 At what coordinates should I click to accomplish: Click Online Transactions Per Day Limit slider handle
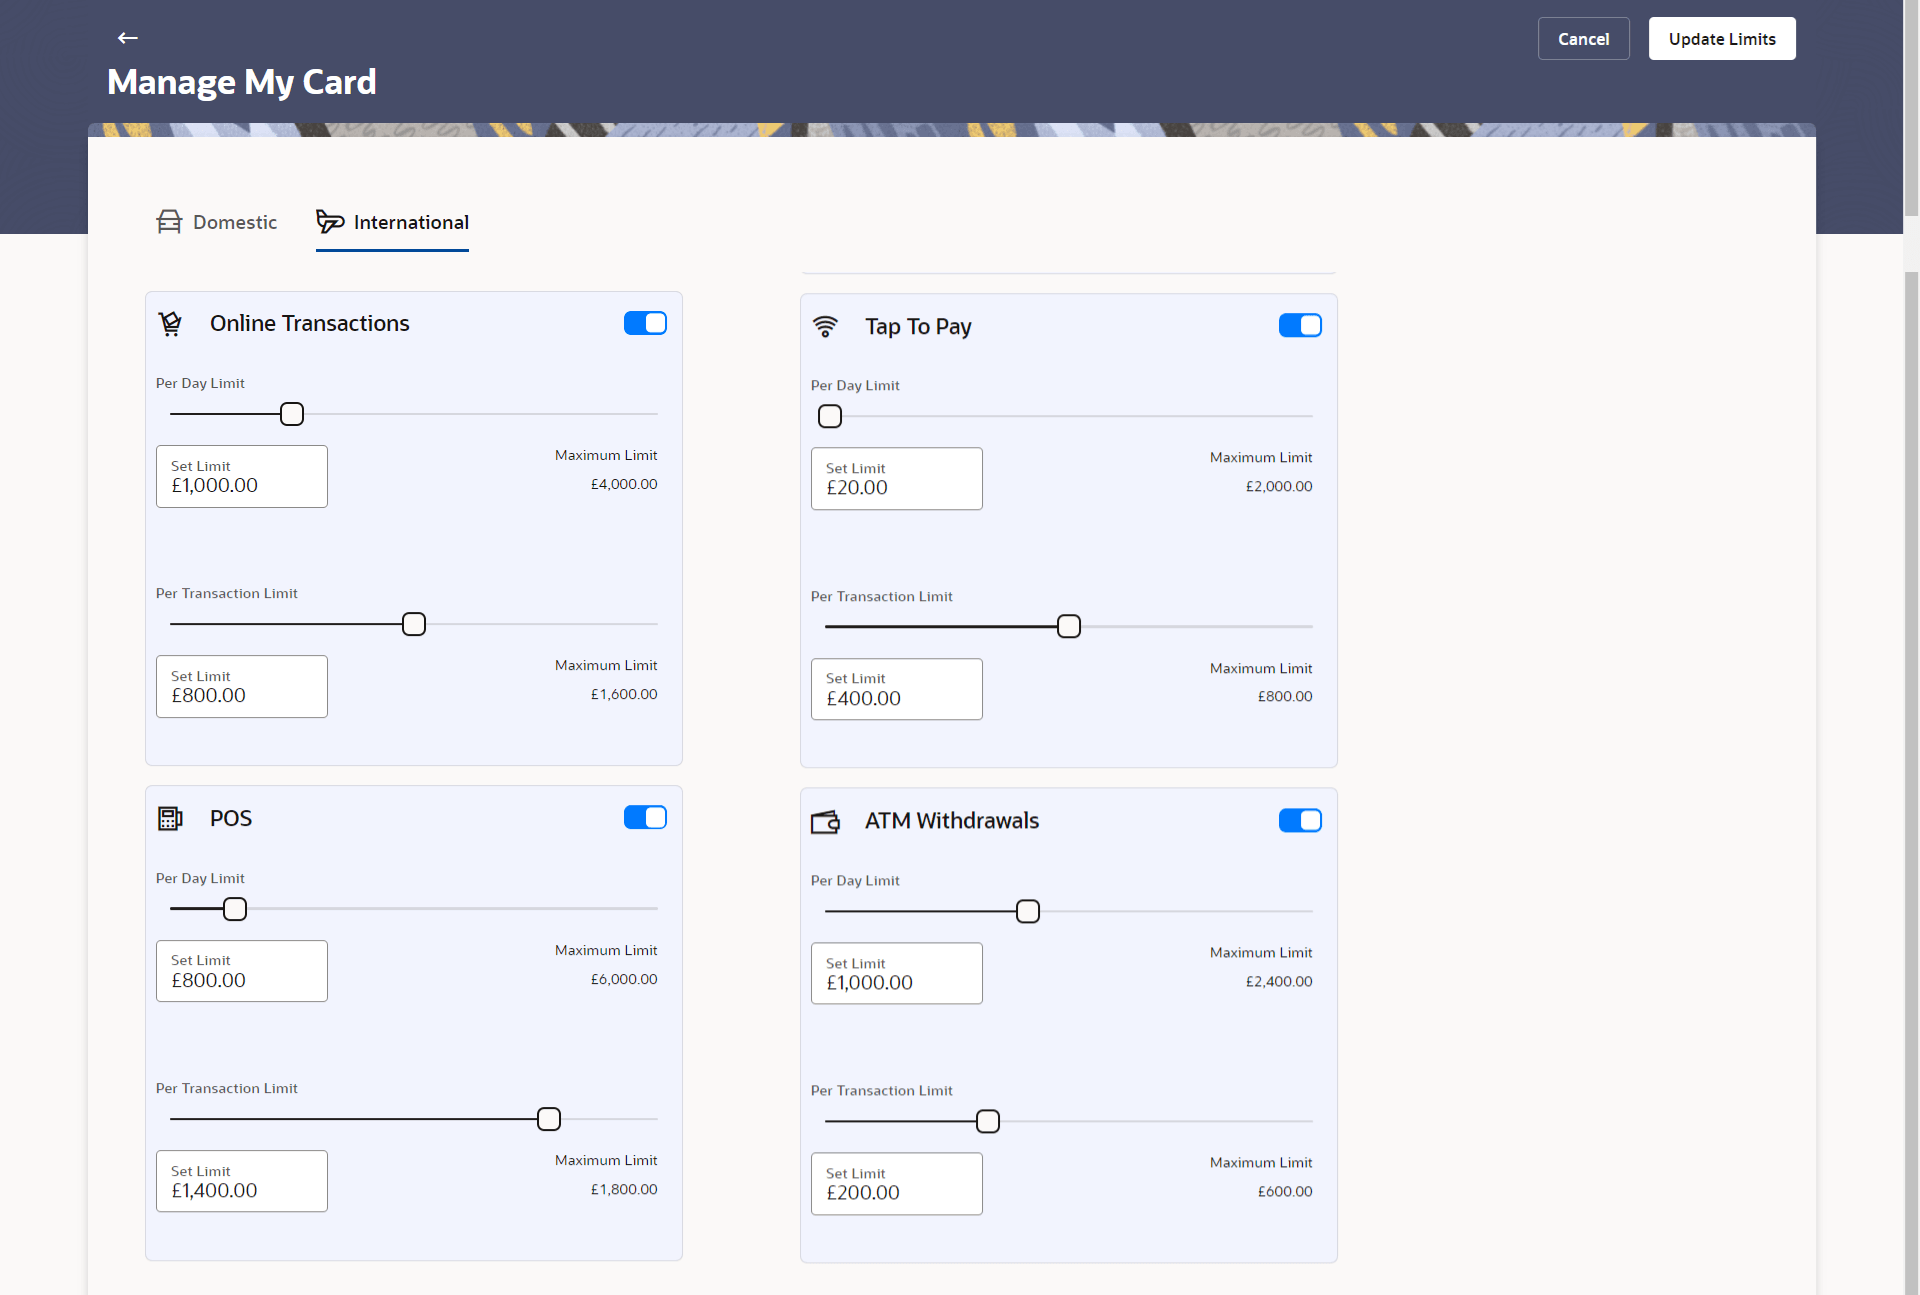(292, 414)
